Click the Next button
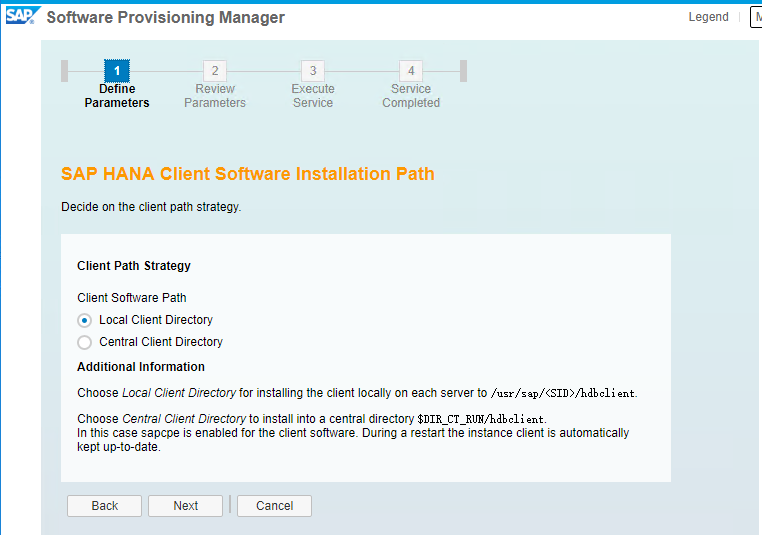 (186, 506)
